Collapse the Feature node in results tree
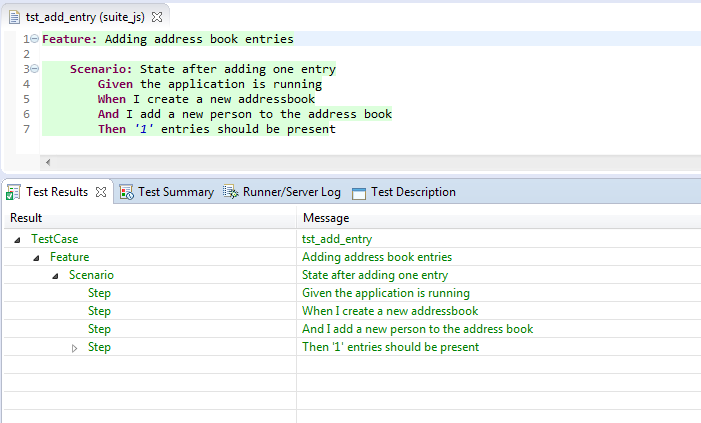The image size is (701, 423). (36, 258)
